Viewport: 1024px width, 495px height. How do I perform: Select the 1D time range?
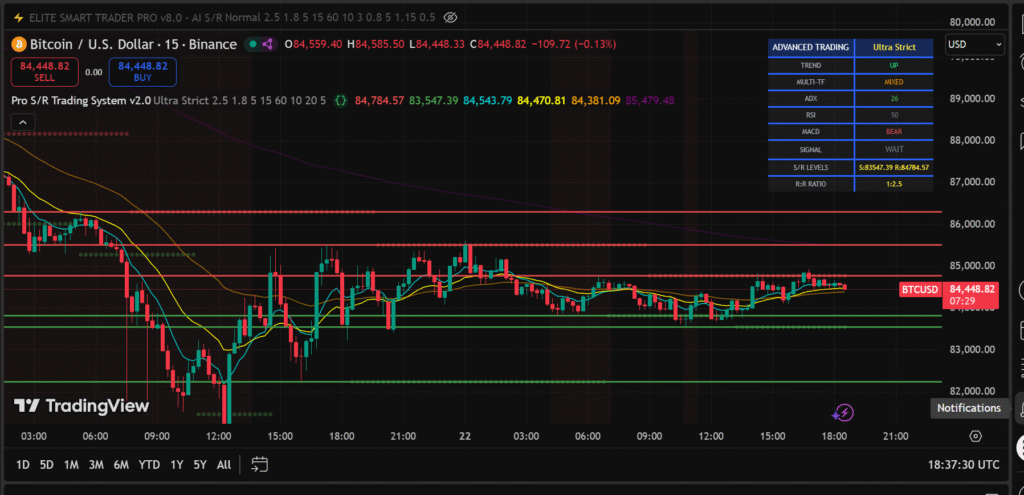click(22, 464)
